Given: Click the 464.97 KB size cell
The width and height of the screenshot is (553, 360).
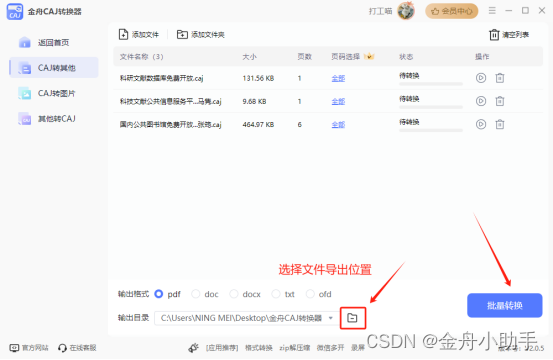Looking at the screenshot, I should coord(258,124).
